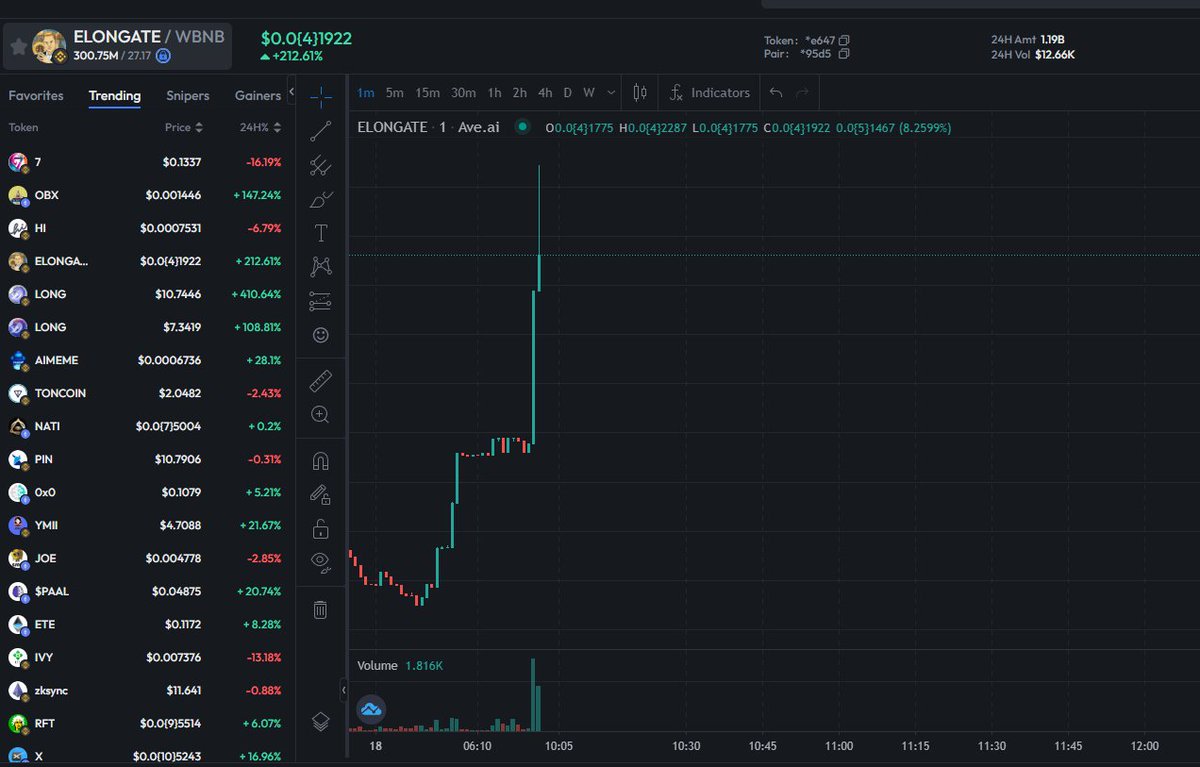Select the zoom in tool

click(321, 414)
